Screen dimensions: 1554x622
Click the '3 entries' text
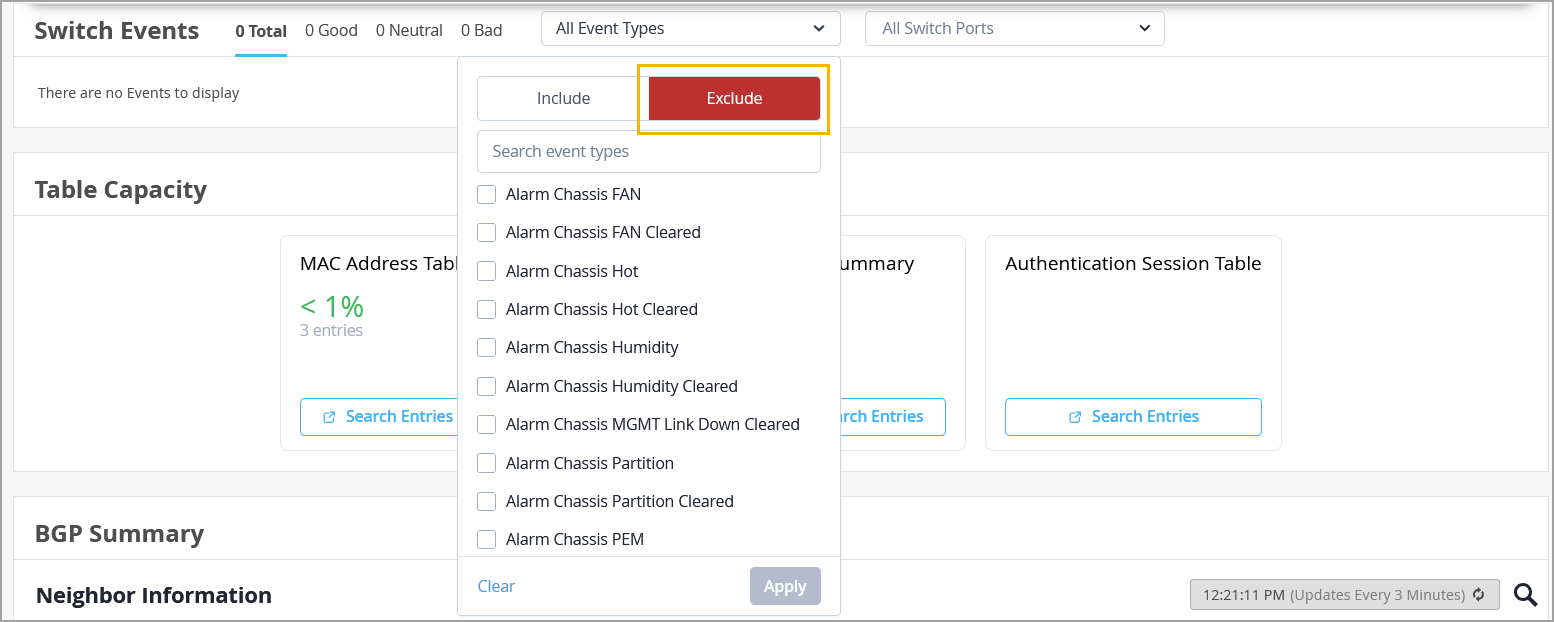pyautogui.click(x=331, y=330)
